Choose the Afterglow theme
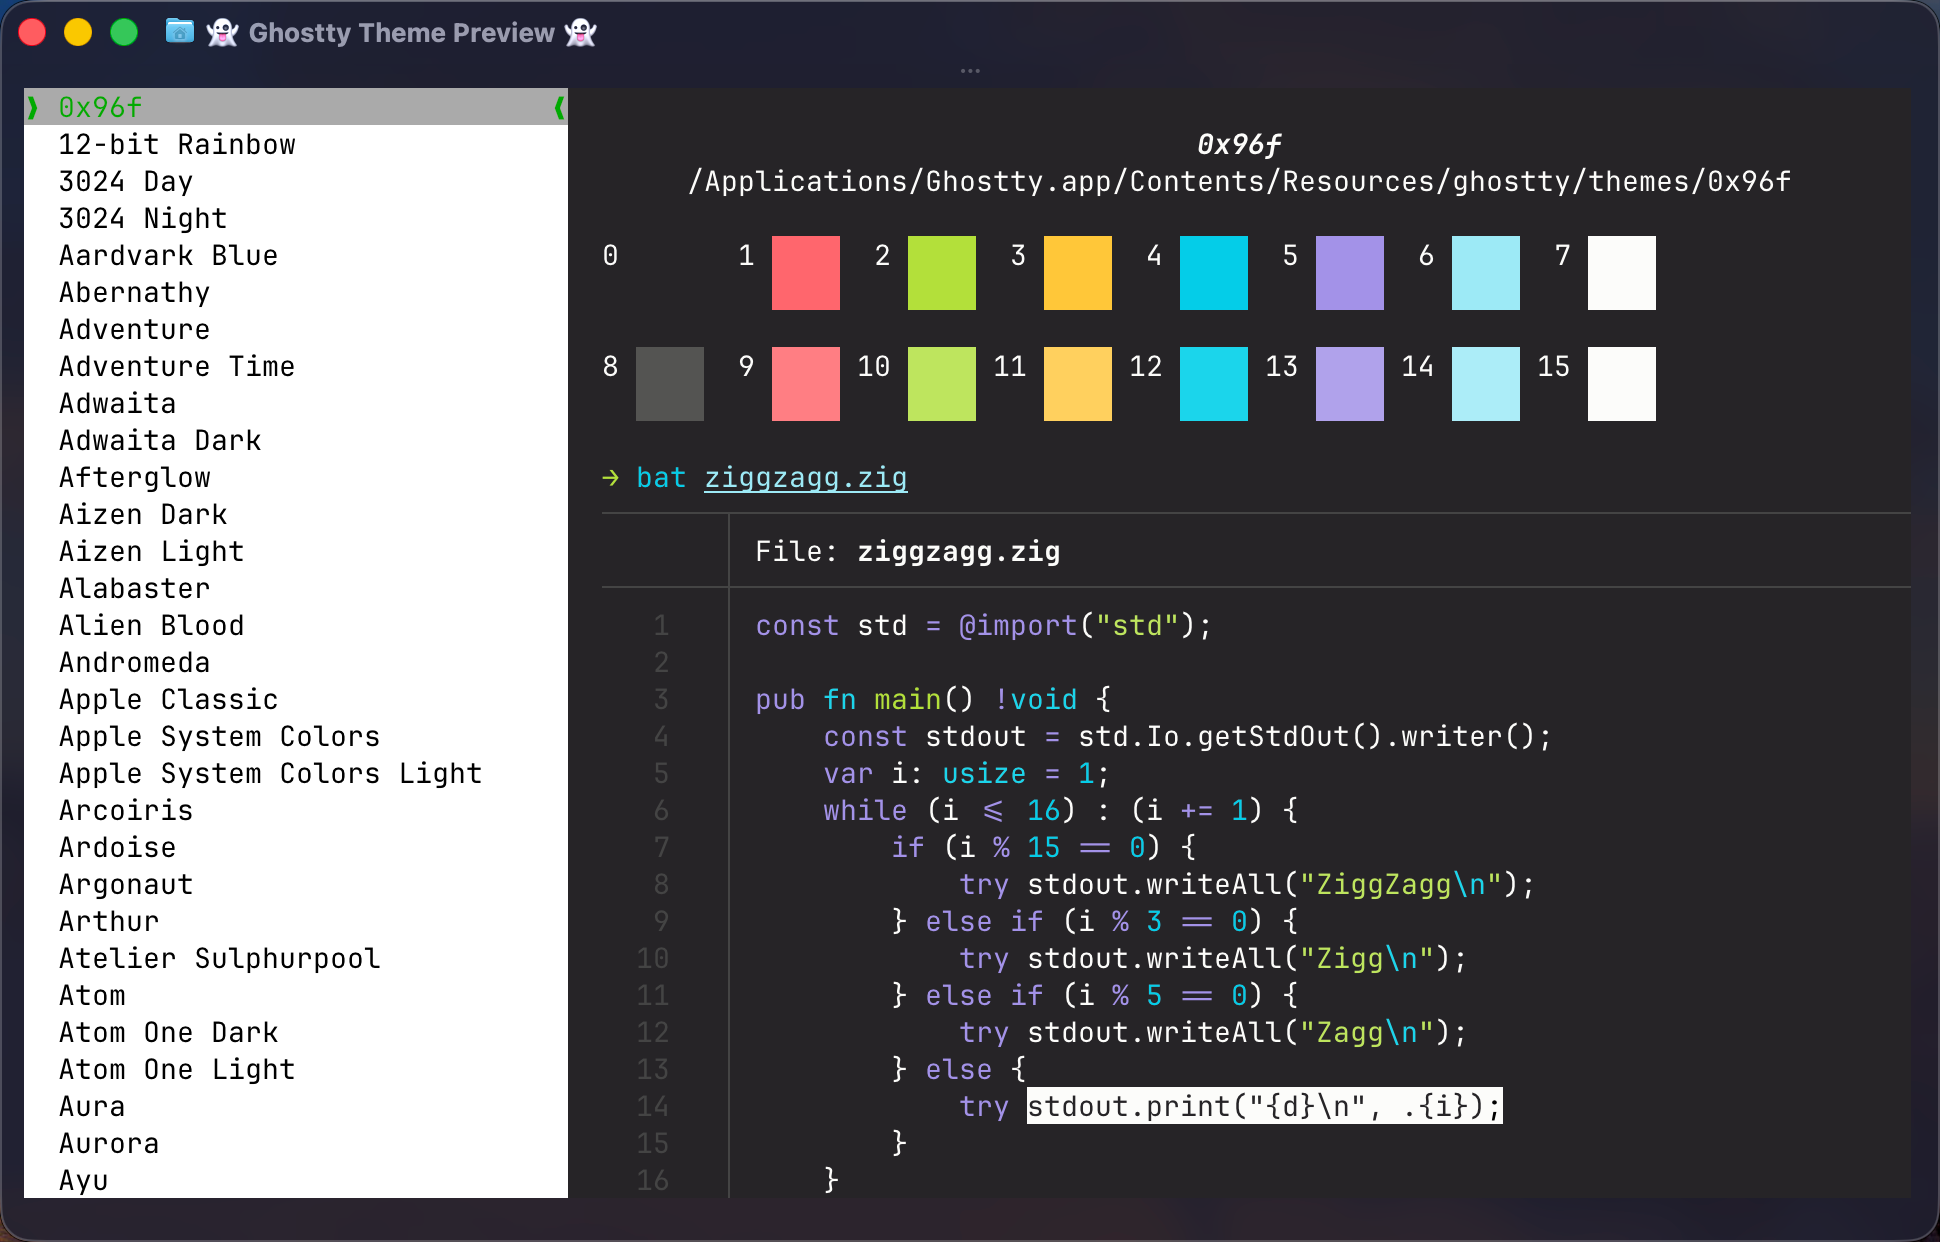The height and width of the screenshot is (1242, 1940). (x=296, y=477)
